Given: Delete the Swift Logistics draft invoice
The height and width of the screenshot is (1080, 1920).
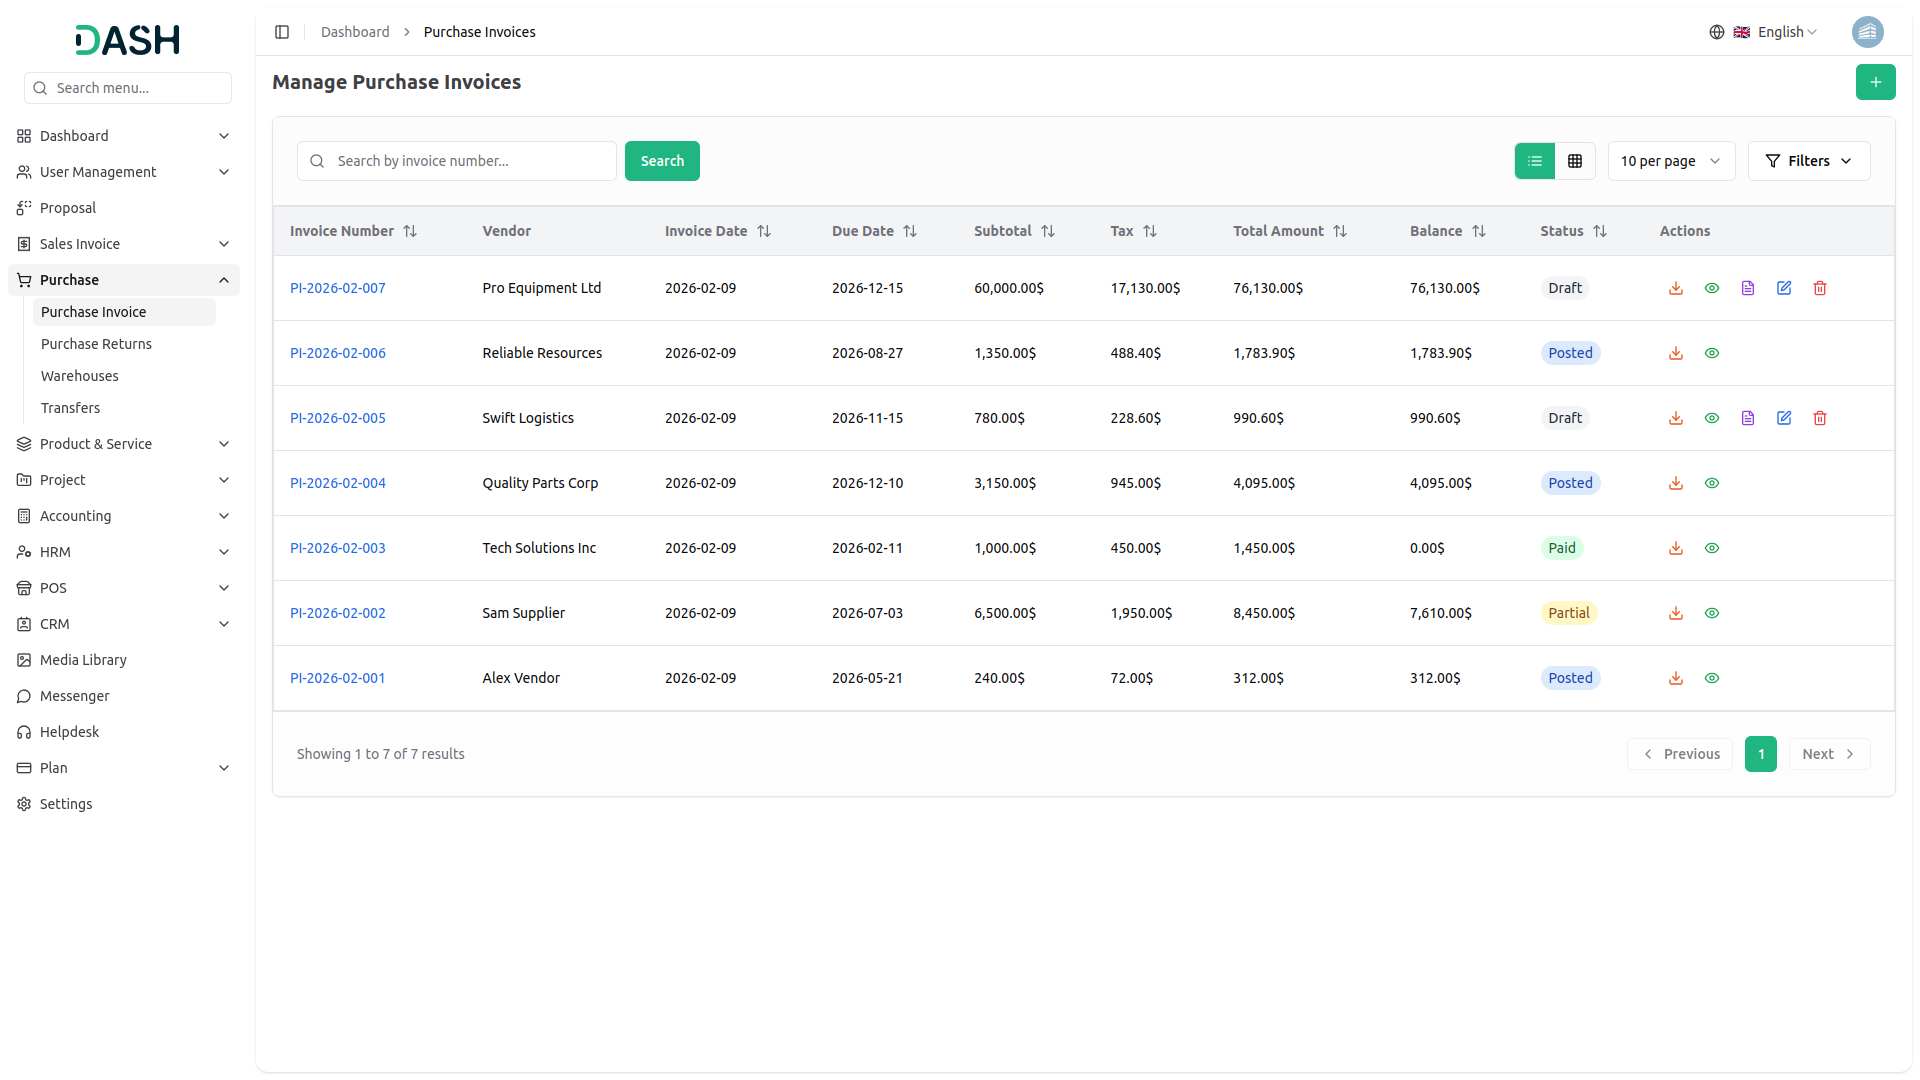Looking at the screenshot, I should (1820, 418).
